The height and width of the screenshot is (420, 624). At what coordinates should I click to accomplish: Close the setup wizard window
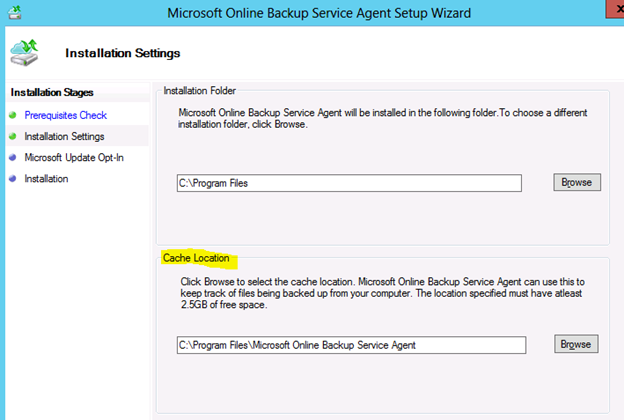(x=615, y=9)
